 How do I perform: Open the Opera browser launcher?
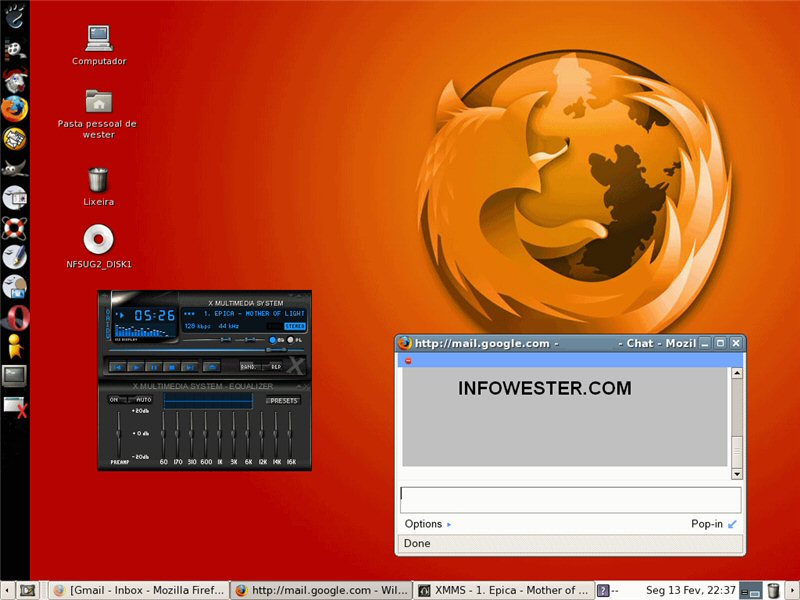14,318
